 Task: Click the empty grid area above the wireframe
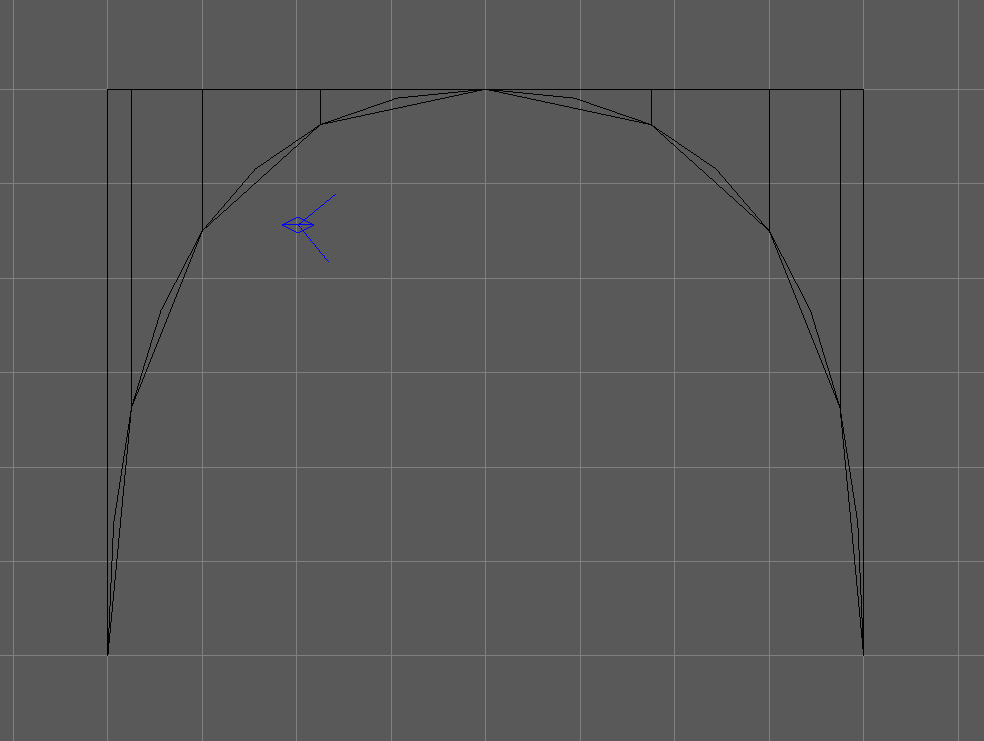[x=485, y=40]
